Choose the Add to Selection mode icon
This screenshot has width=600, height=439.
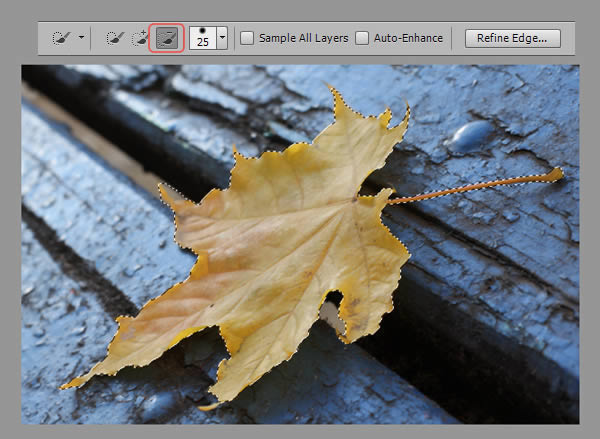pyautogui.click(x=139, y=39)
